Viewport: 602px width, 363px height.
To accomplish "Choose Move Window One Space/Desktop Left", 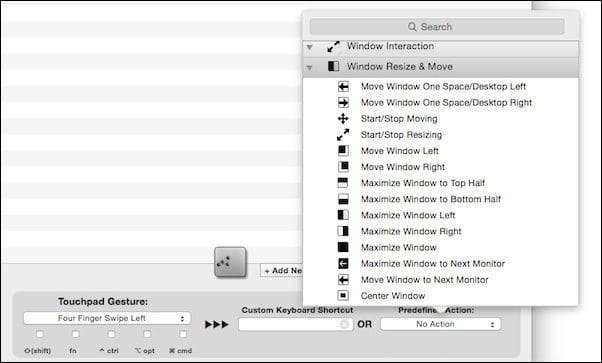I will click(443, 86).
